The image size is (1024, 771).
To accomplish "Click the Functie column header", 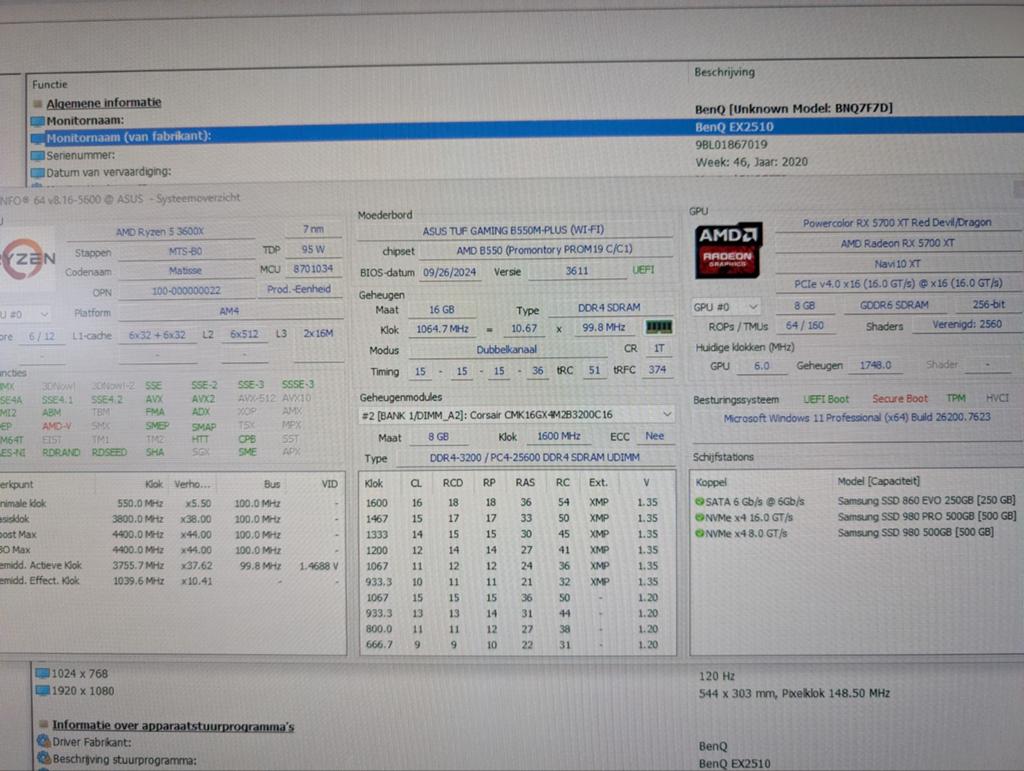I will [x=50, y=84].
